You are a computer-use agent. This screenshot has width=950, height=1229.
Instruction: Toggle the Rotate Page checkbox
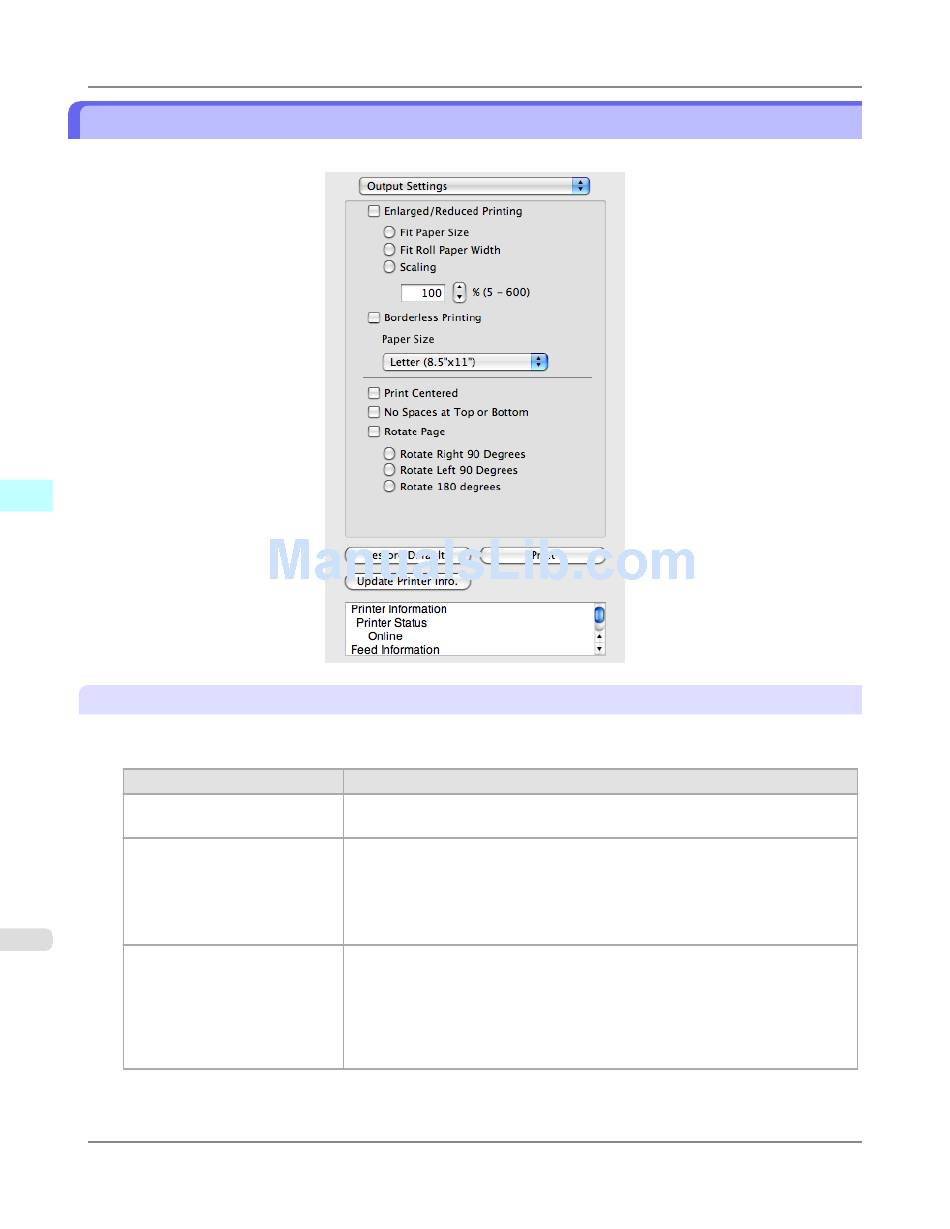click(x=374, y=432)
